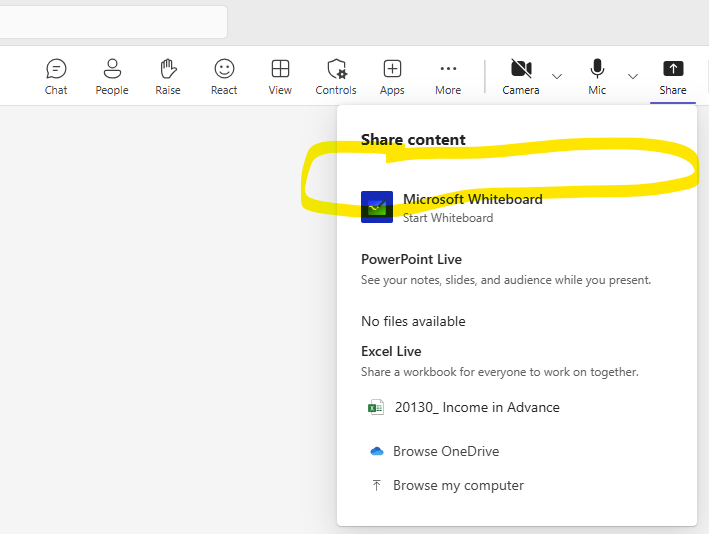Click the search box at top
Screen dimensions: 709x534
click(113, 22)
